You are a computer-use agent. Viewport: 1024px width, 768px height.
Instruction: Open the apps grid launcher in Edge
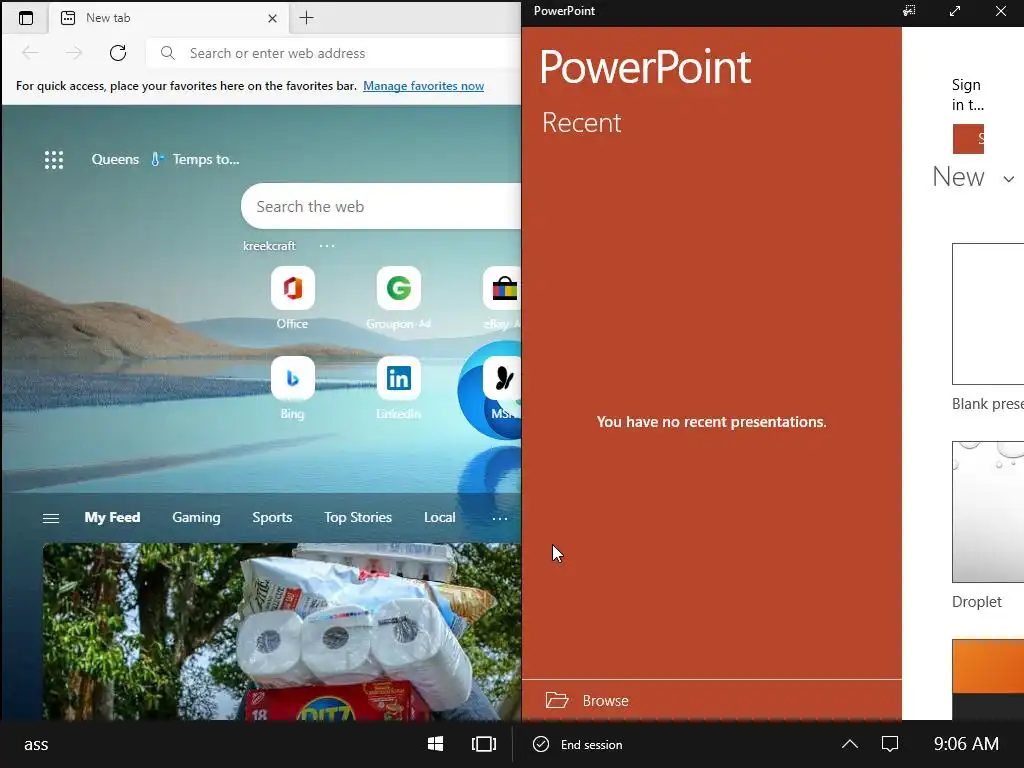pyautogui.click(x=54, y=159)
